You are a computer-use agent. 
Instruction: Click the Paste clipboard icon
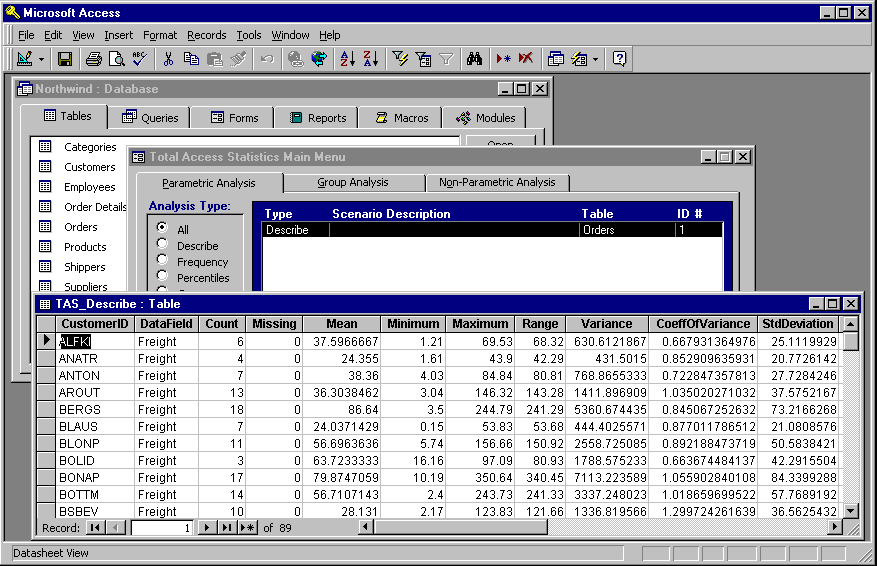point(215,59)
